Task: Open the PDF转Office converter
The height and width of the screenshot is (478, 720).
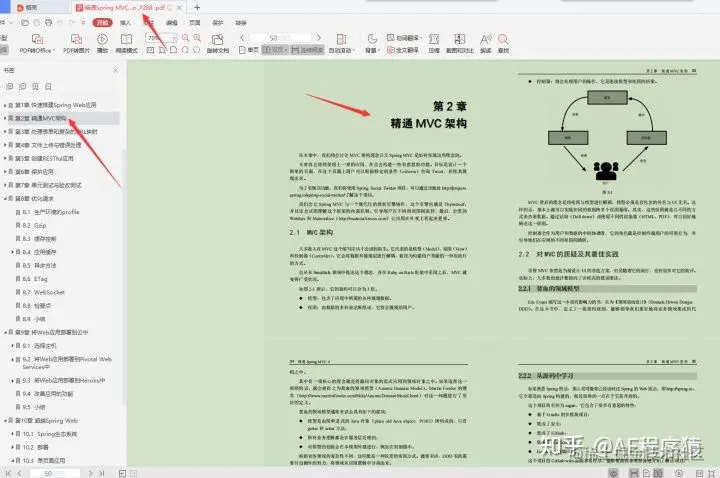Action: click(37, 44)
